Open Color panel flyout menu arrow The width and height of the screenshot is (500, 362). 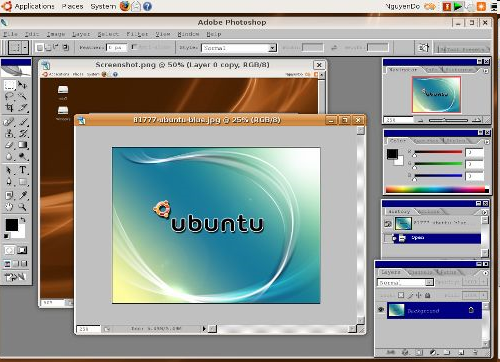tap(486, 142)
